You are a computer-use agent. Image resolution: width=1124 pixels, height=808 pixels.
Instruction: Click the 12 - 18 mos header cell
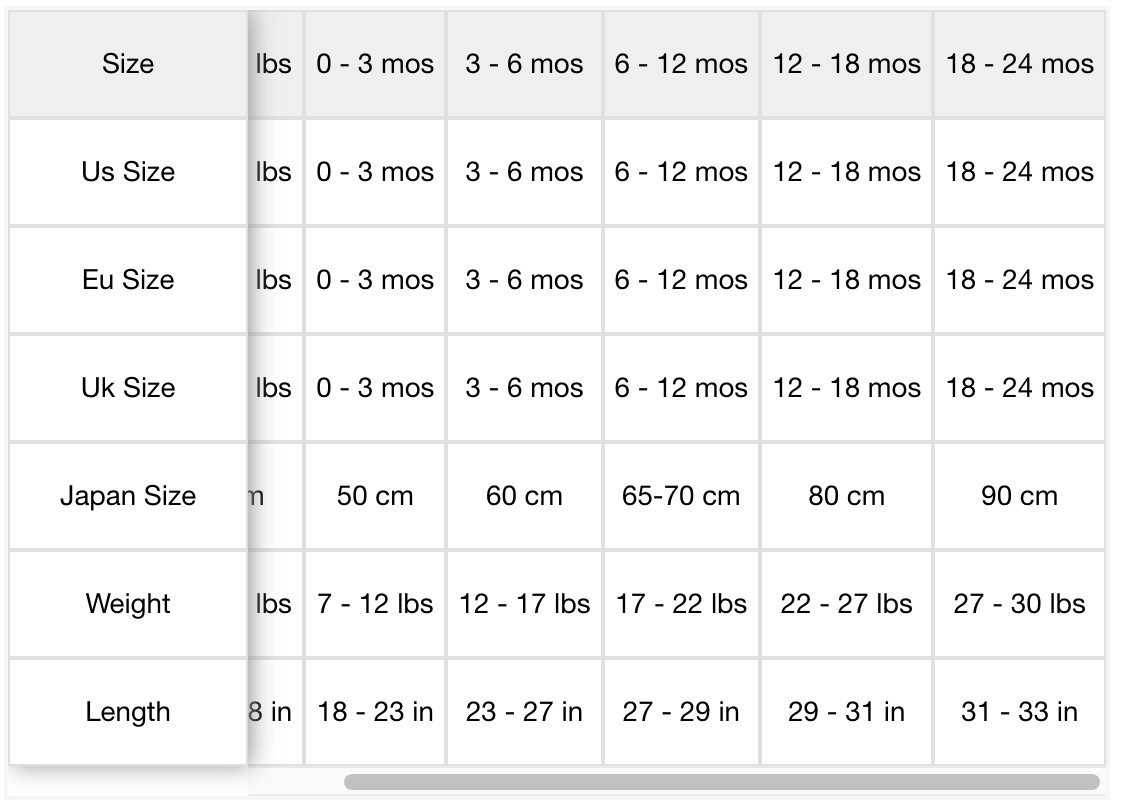coord(847,64)
